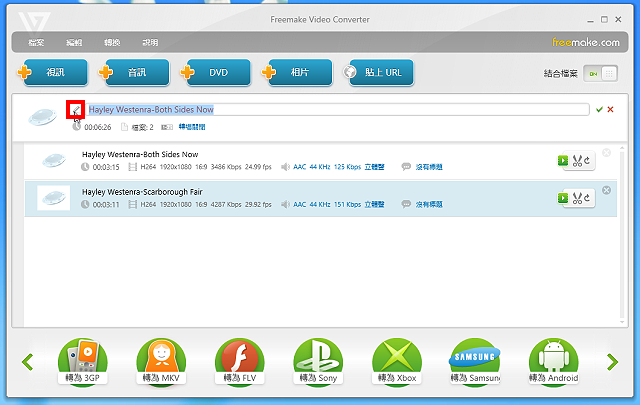This screenshot has width=640, height=405.
Task: Add audio with the 音訊 button
Action: click(137, 73)
